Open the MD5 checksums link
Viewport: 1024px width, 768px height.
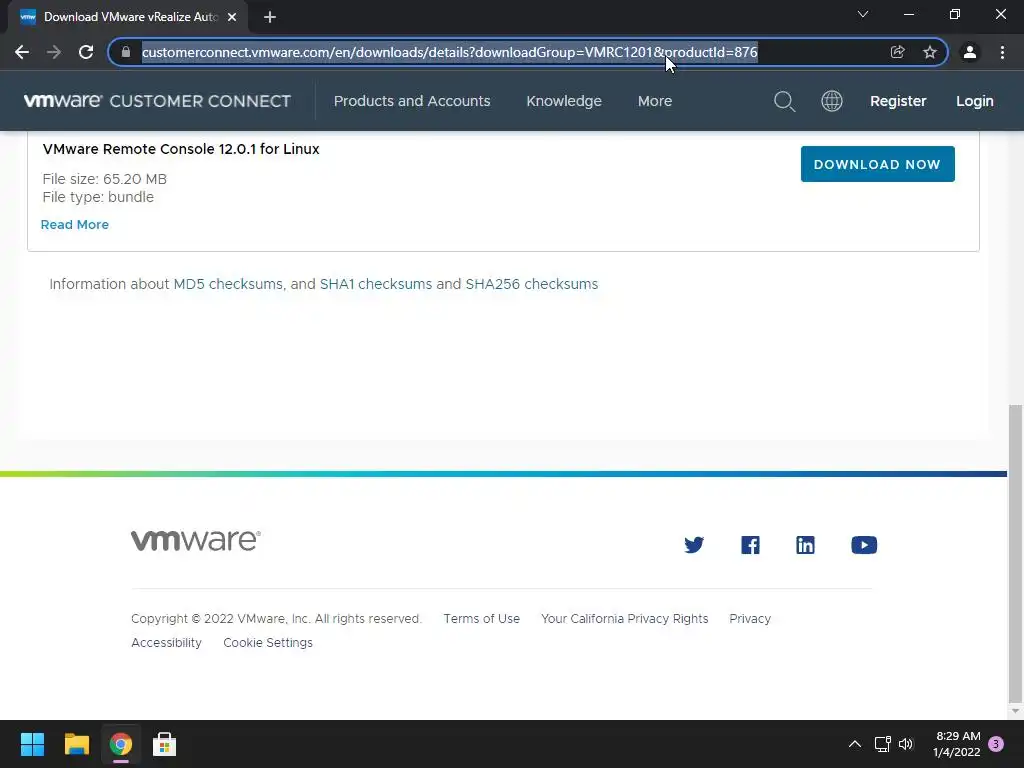tap(228, 284)
